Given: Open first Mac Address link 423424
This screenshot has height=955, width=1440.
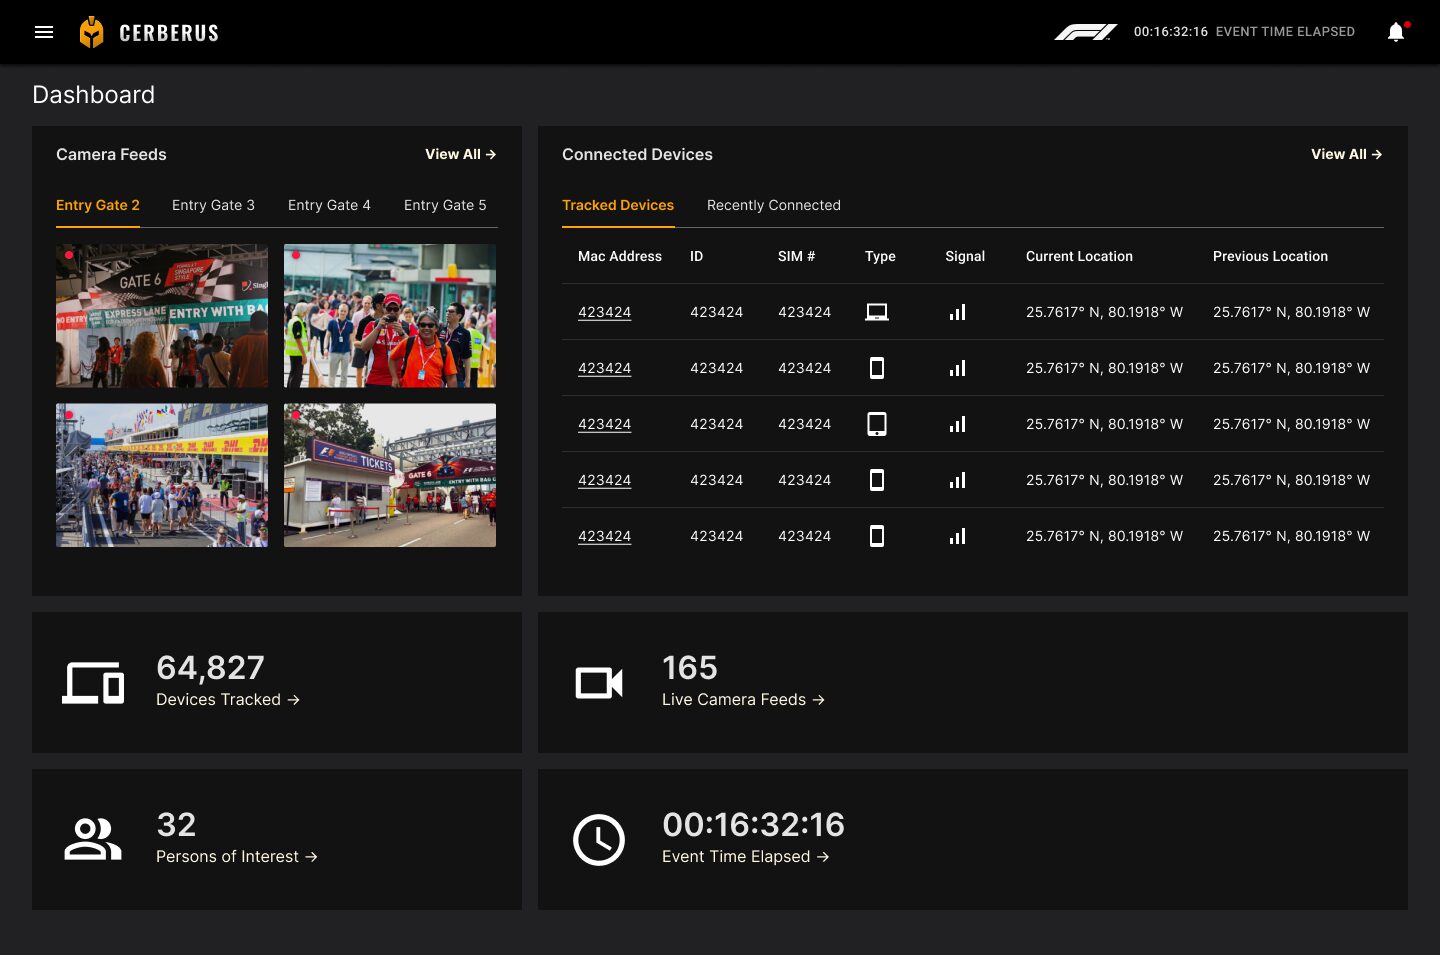Looking at the screenshot, I should point(604,312).
